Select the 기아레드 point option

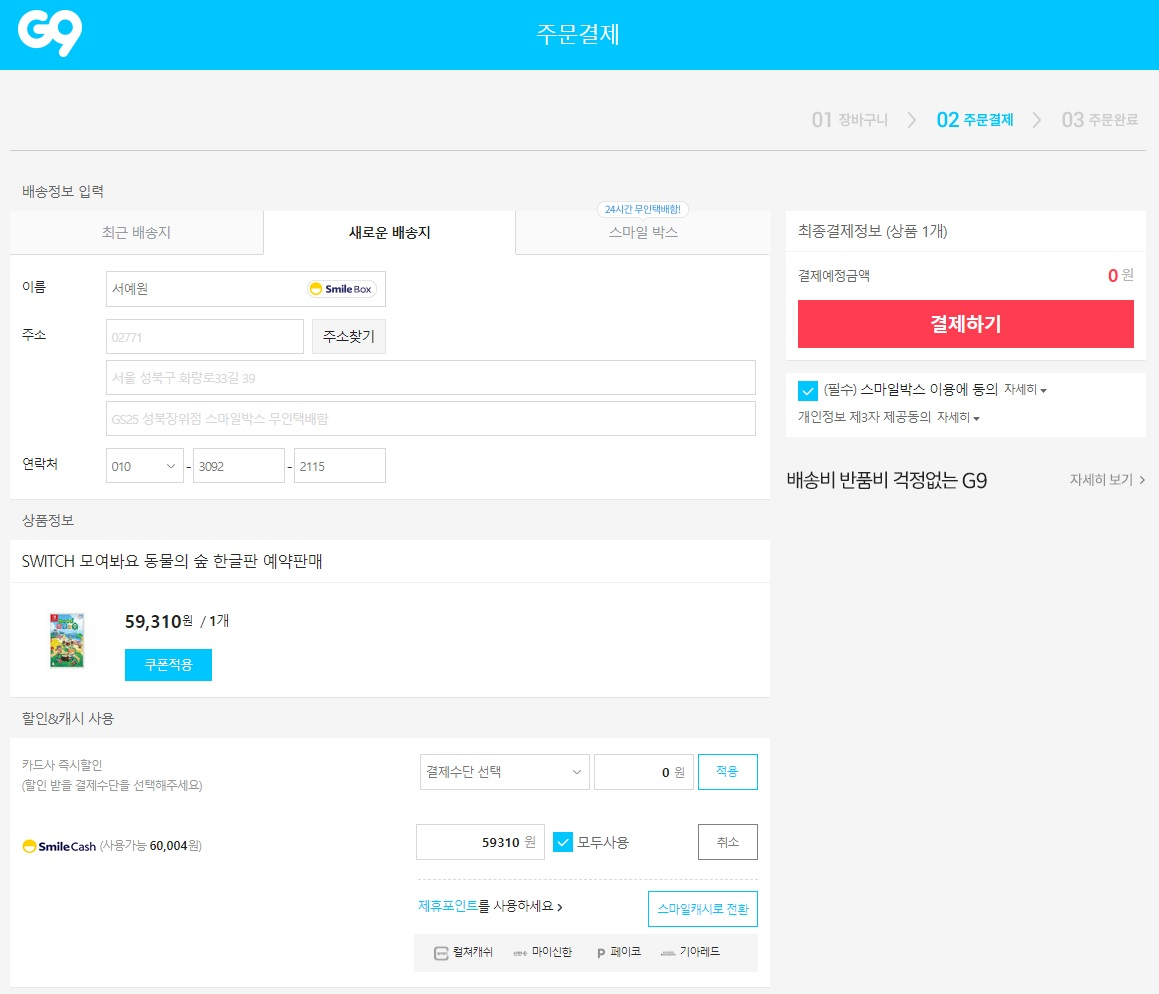[x=690, y=952]
